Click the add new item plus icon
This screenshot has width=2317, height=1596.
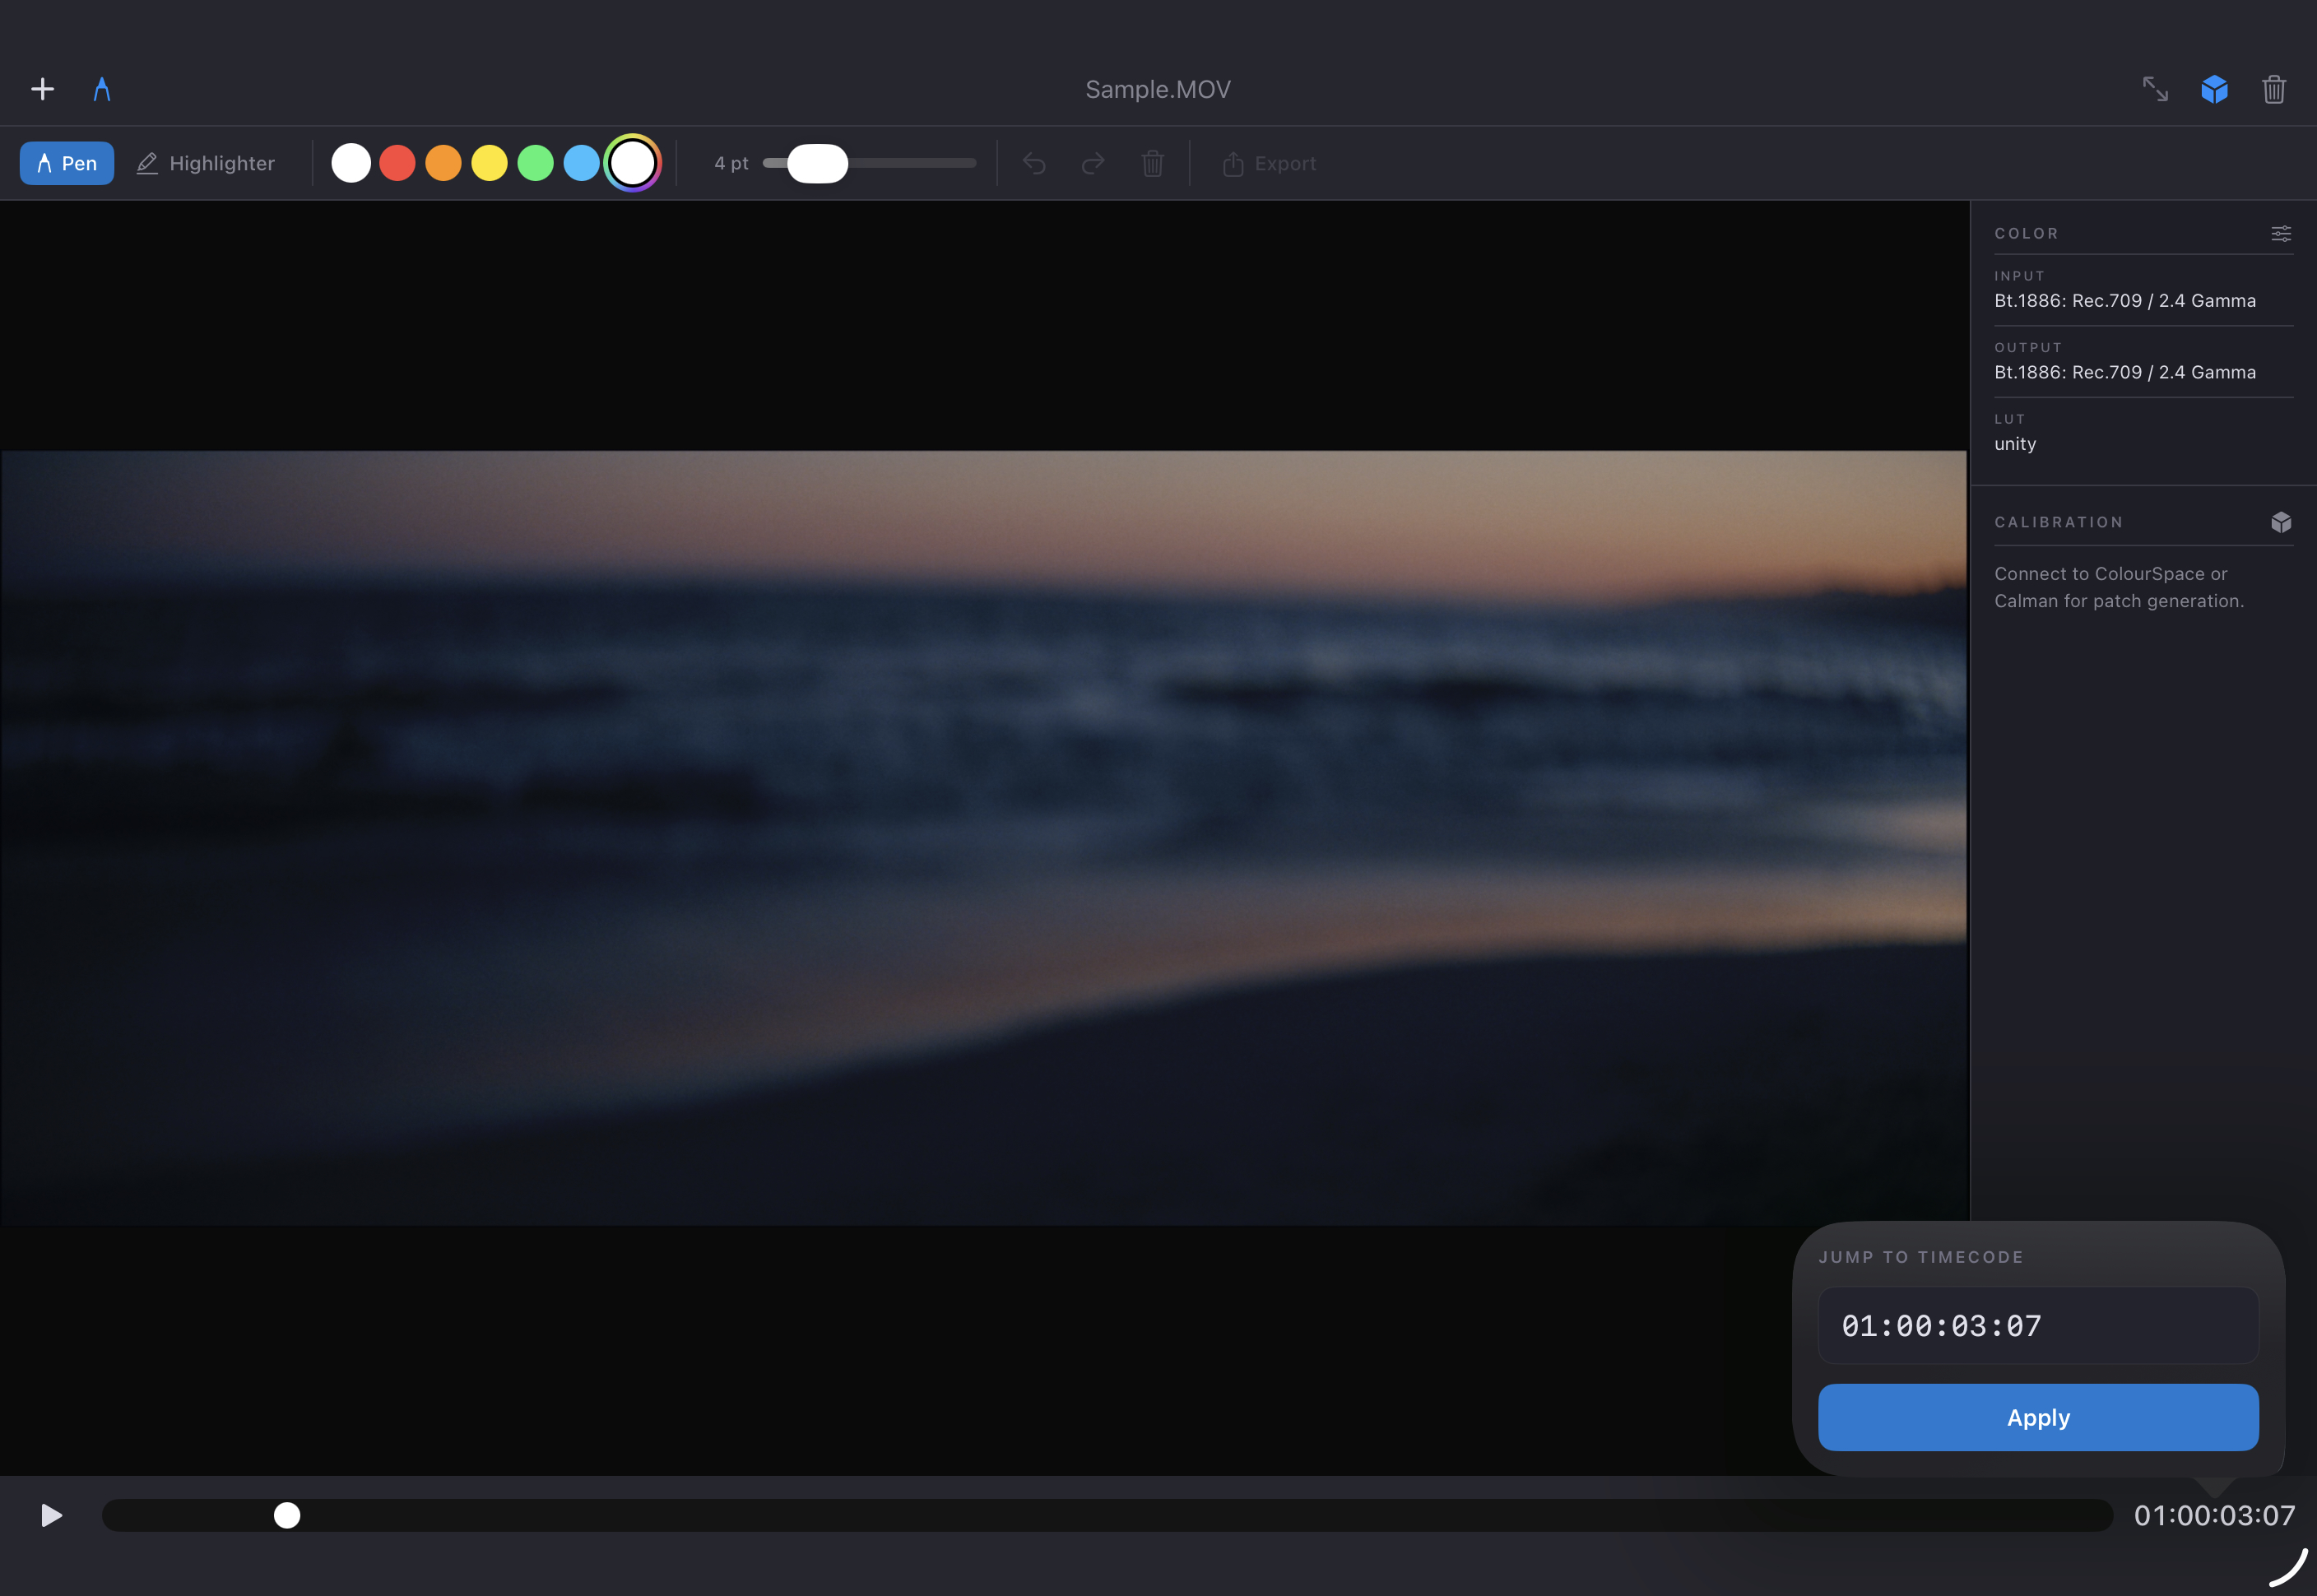[x=42, y=88]
